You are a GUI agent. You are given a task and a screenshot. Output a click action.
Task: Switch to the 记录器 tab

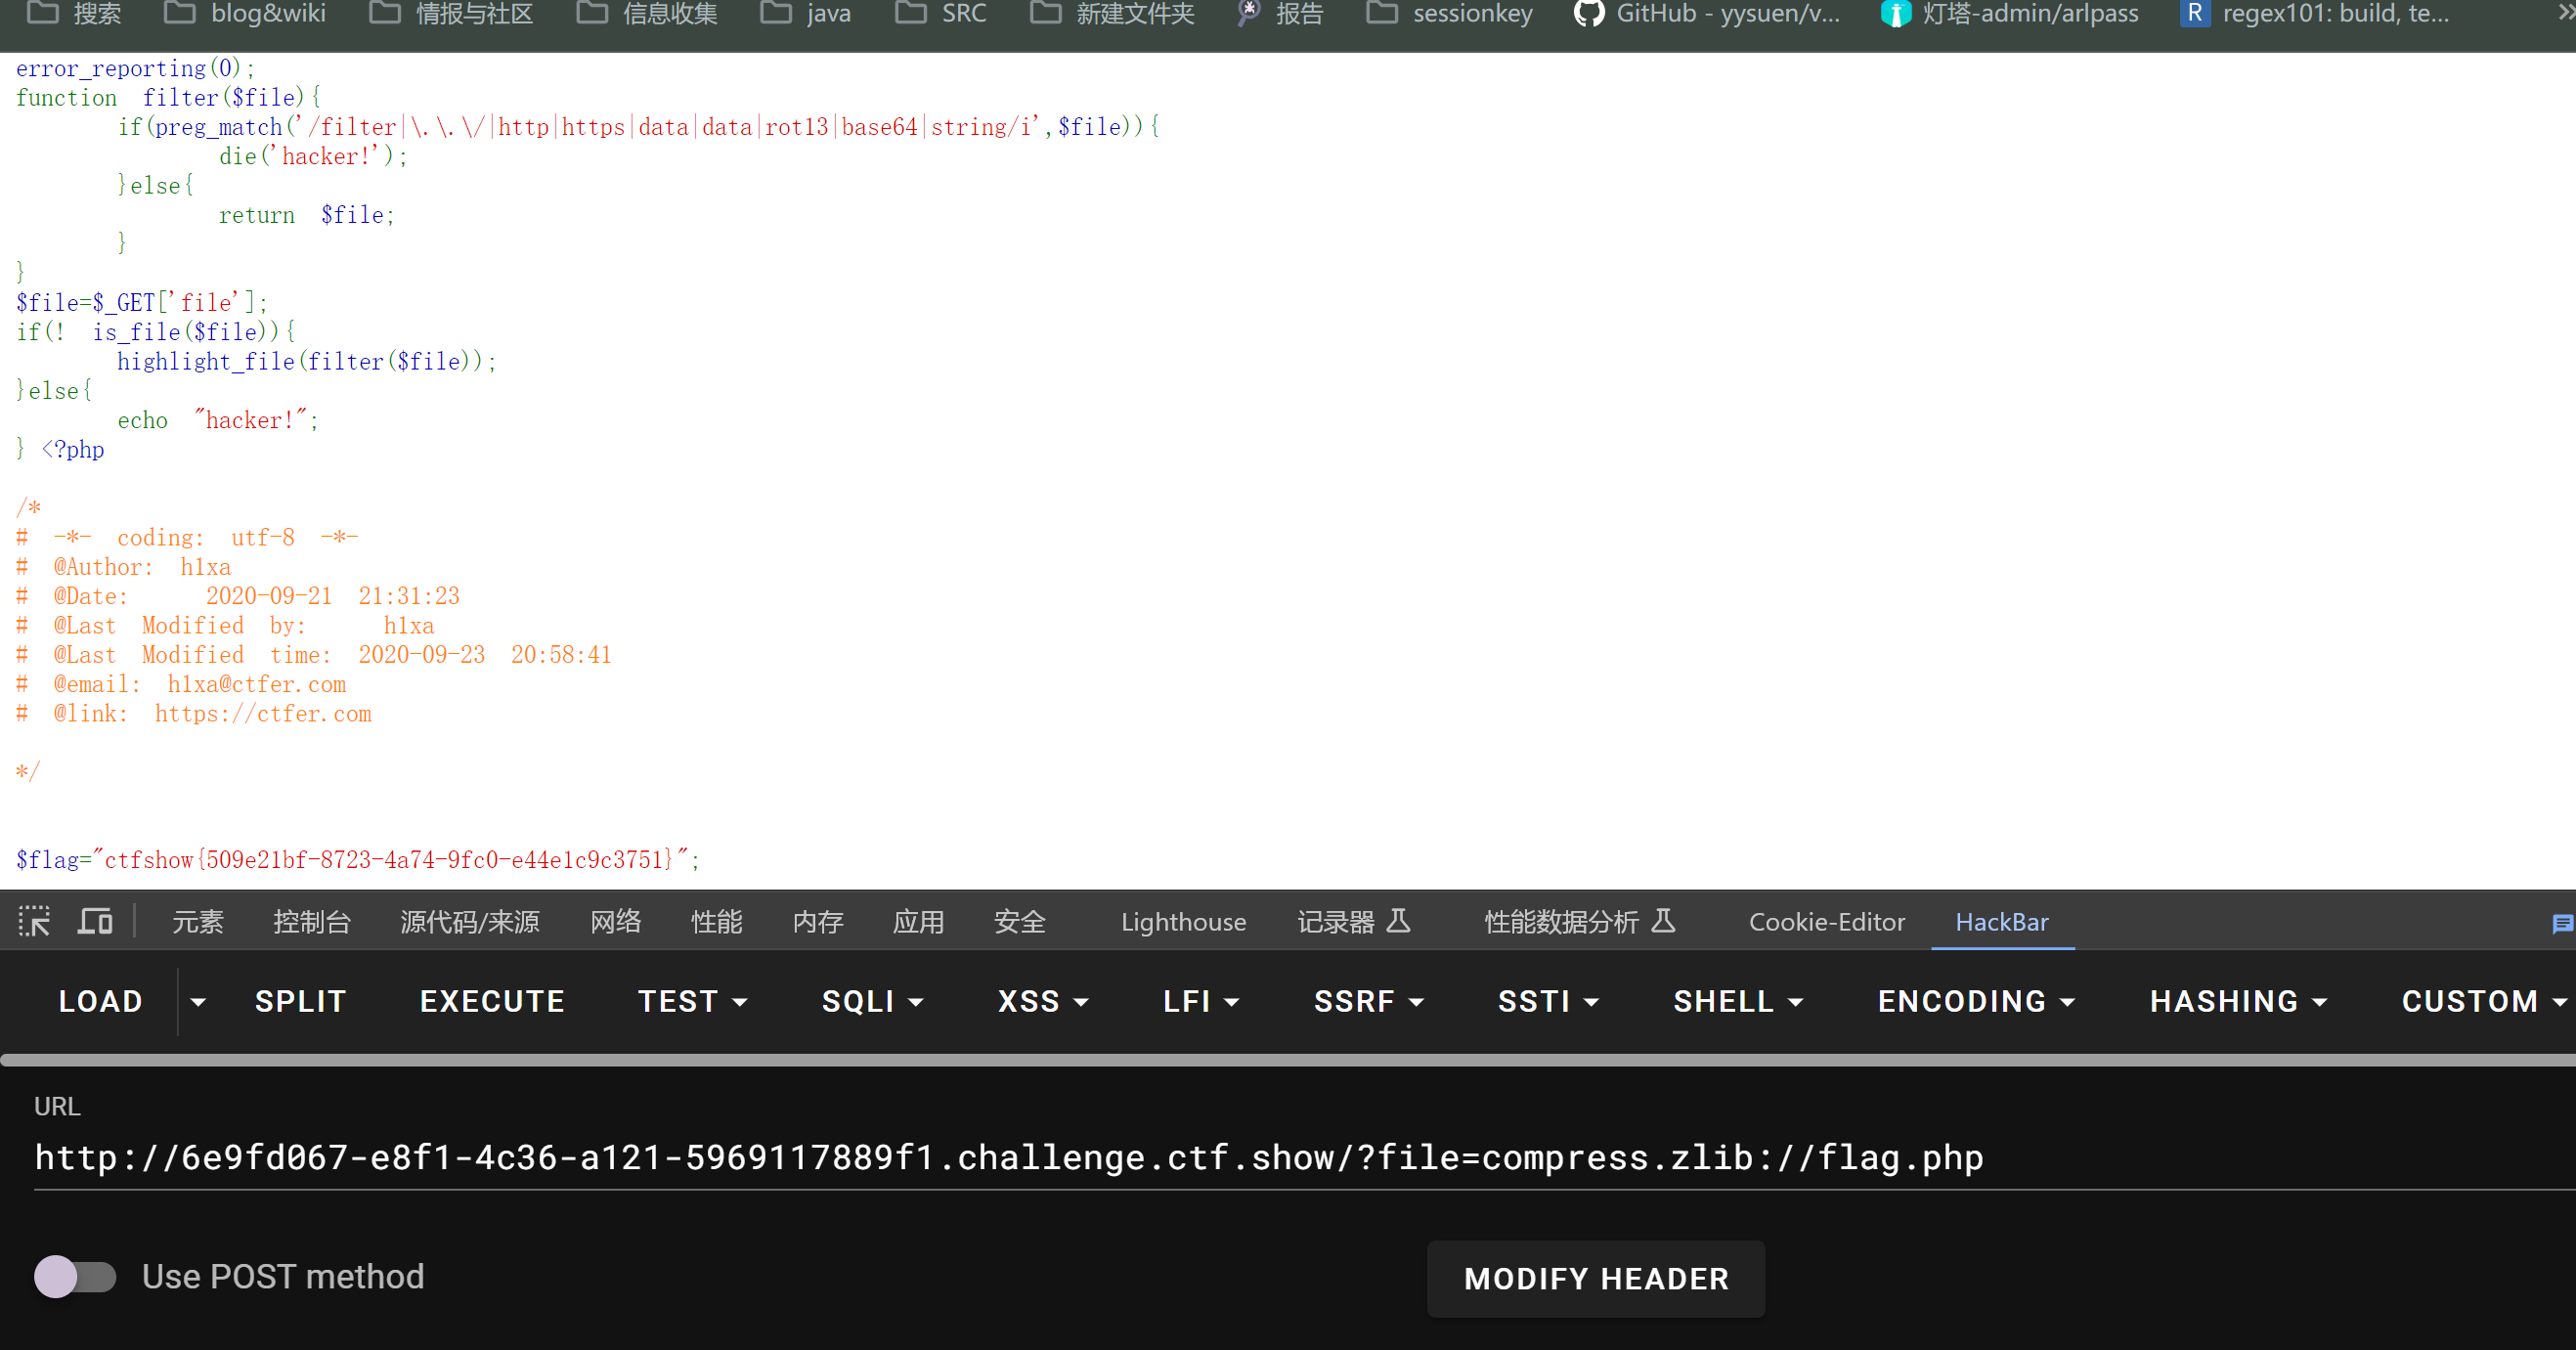1353,922
